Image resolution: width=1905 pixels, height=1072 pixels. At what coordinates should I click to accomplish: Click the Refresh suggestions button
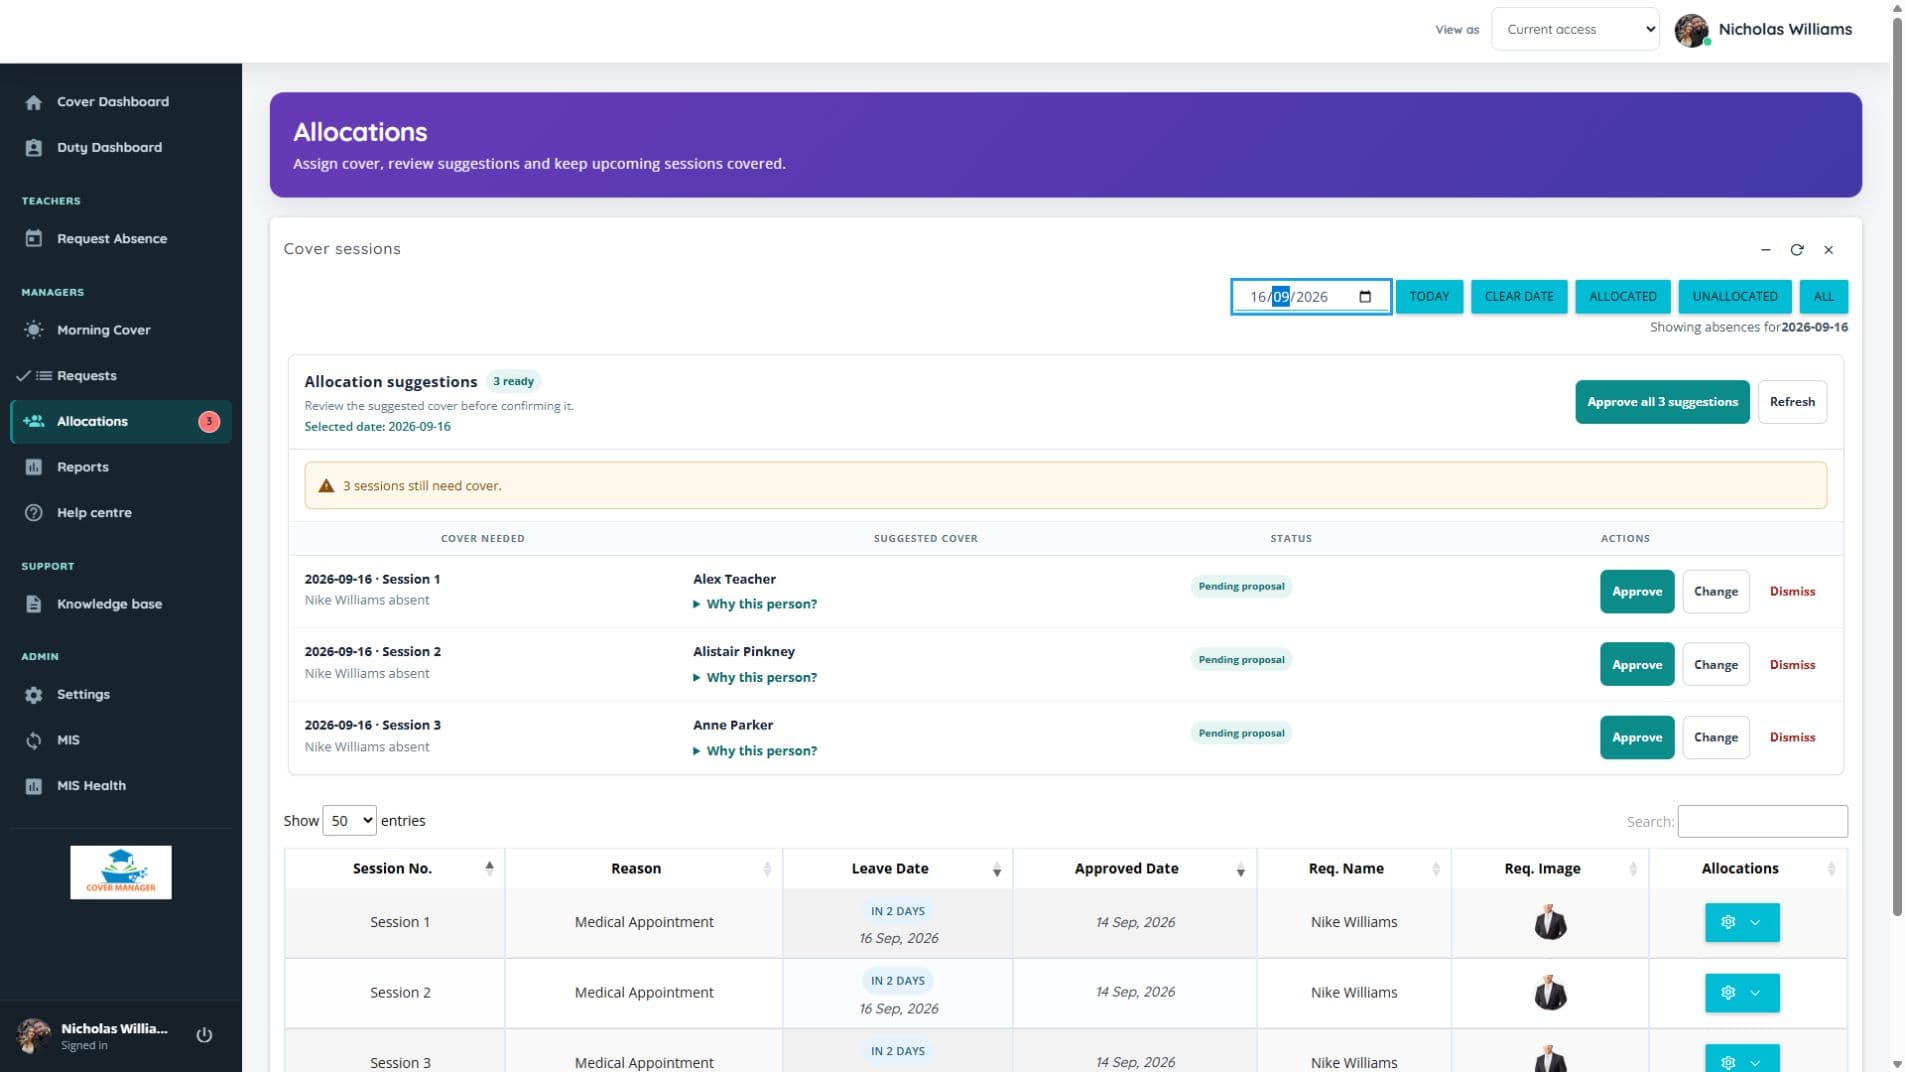[1791, 402]
